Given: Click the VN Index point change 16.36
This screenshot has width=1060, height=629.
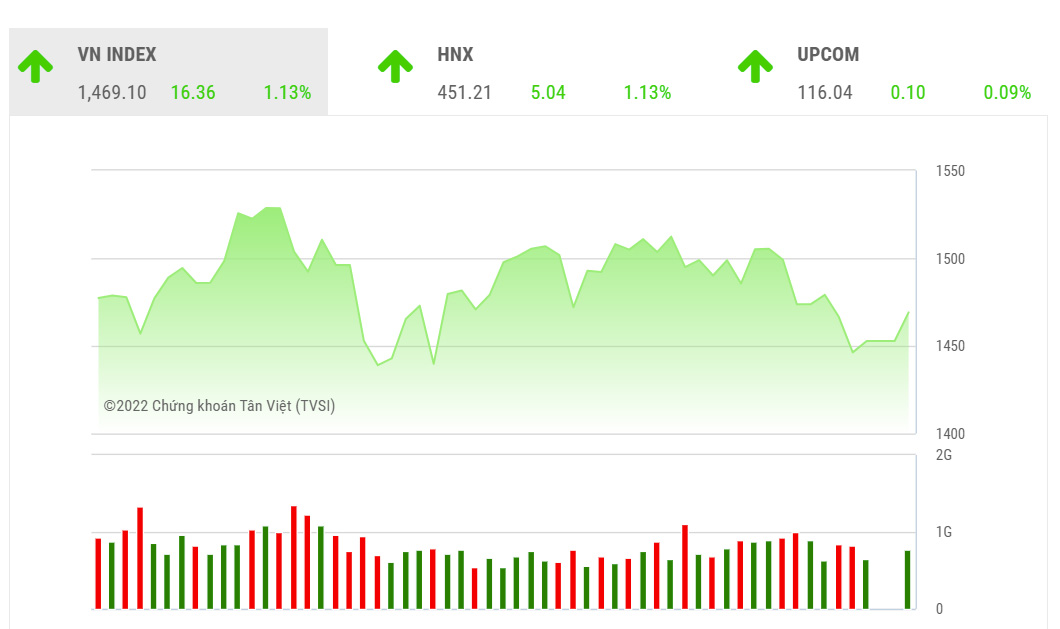Looking at the screenshot, I should coord(193,93).
